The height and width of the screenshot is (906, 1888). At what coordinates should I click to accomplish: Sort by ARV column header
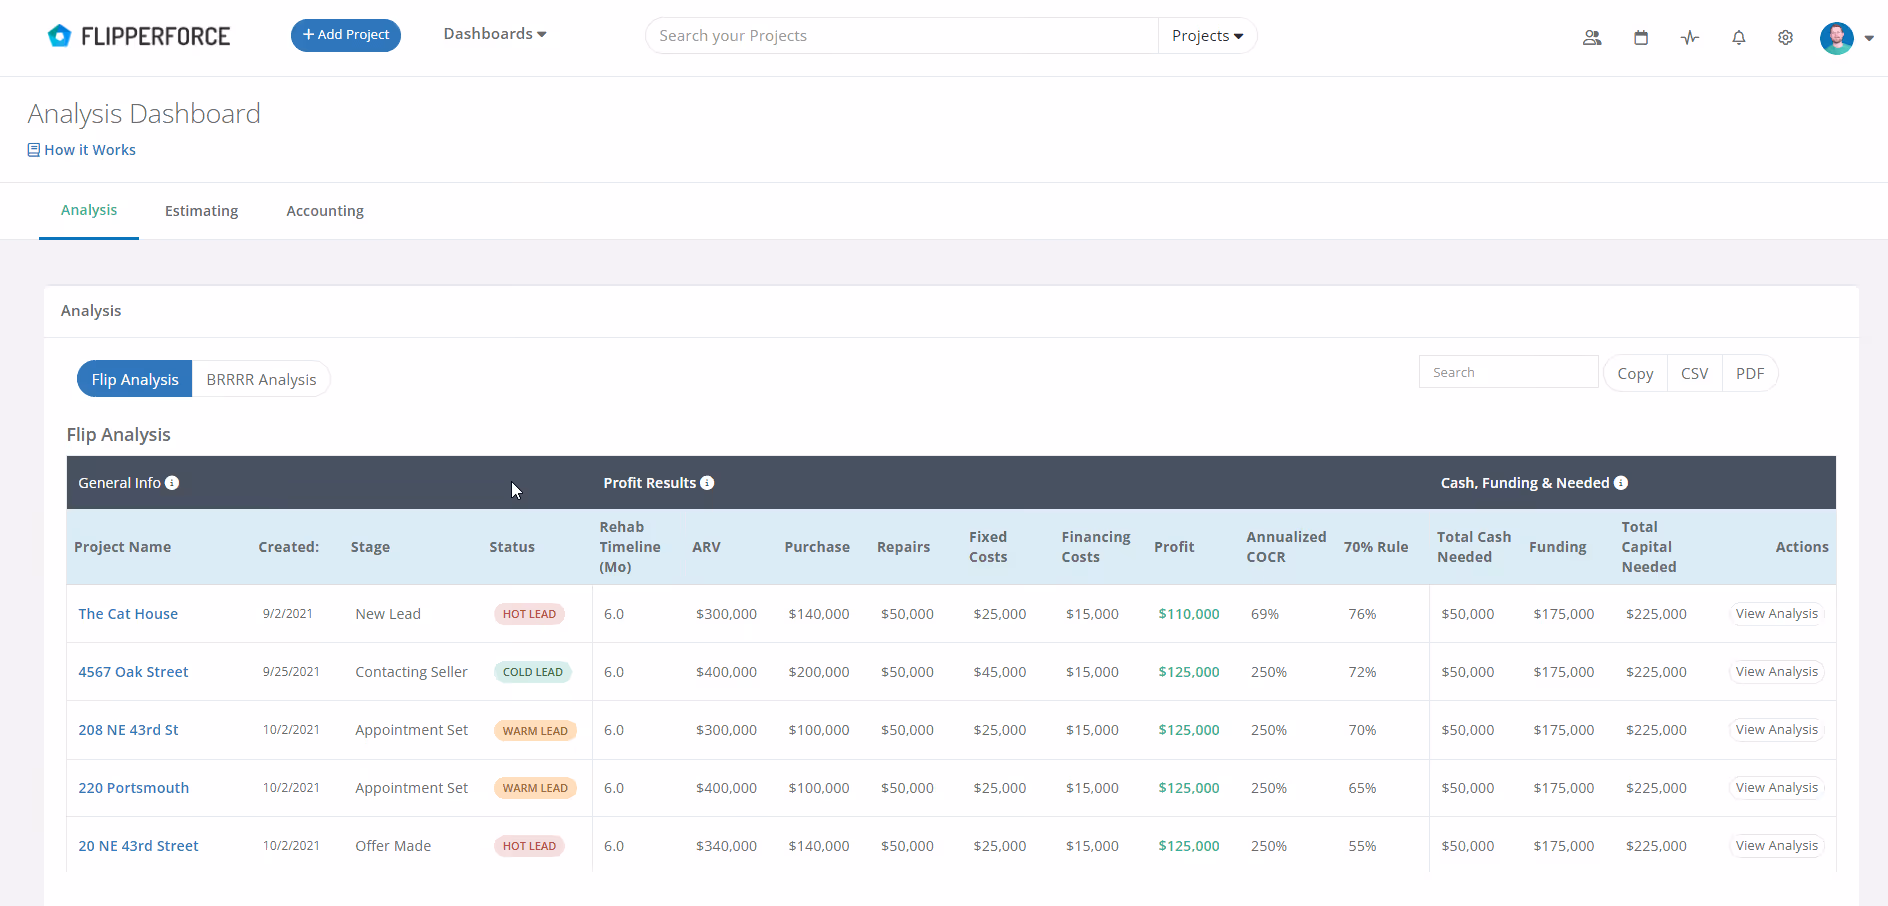point(706,547)
